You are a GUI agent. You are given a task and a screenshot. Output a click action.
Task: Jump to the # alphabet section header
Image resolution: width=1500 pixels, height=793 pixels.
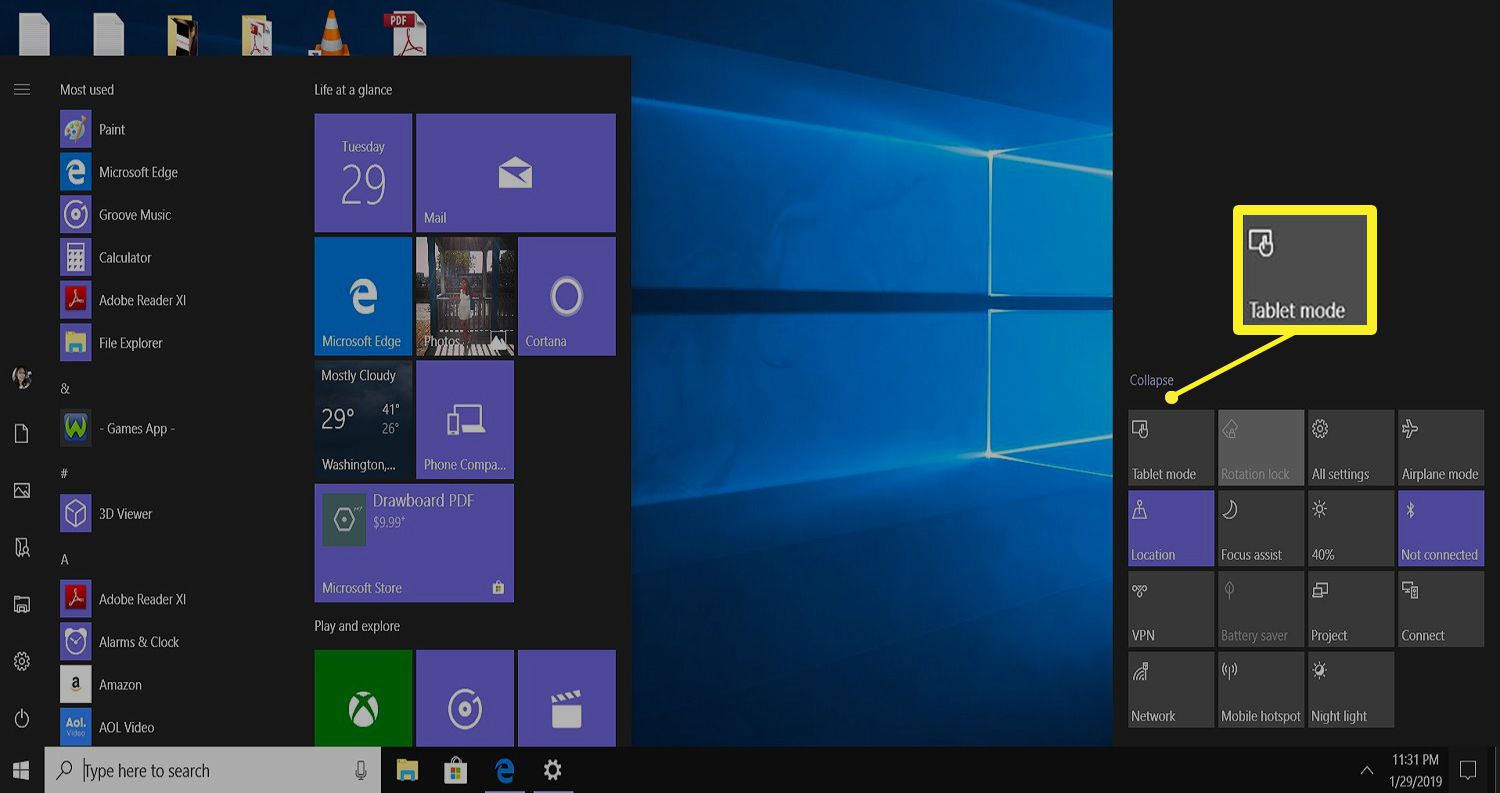64,473
